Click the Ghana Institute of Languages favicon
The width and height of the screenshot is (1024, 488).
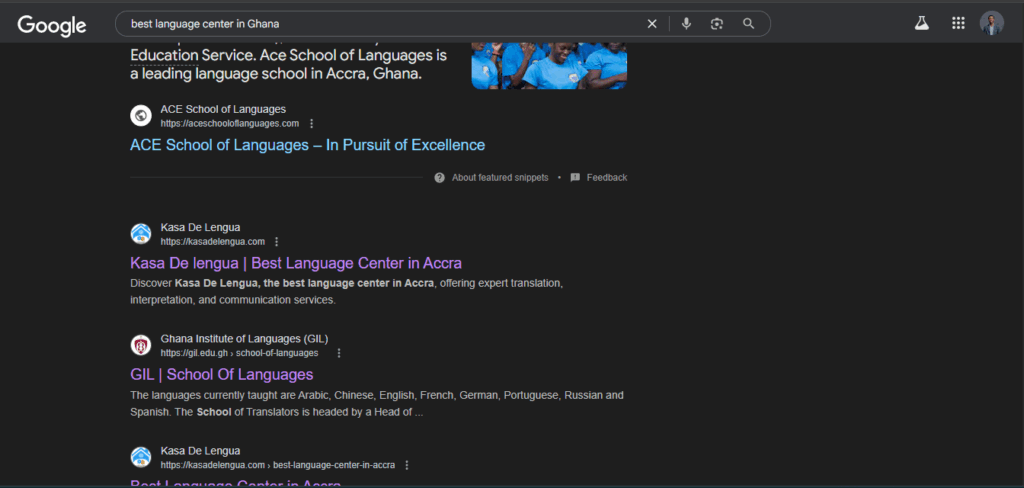(141, 346)
